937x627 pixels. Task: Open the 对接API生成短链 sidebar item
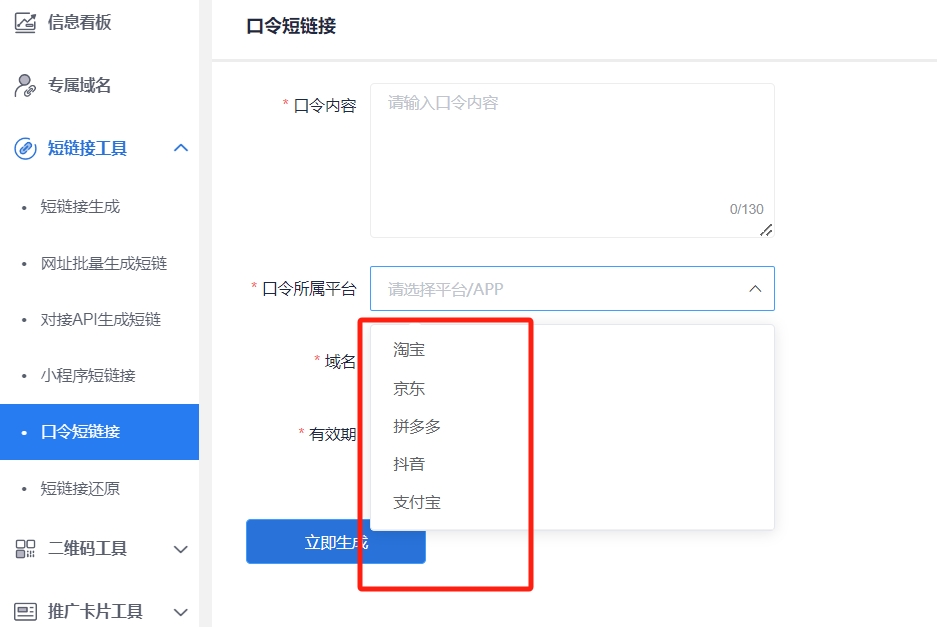click(x=100, y=320)
